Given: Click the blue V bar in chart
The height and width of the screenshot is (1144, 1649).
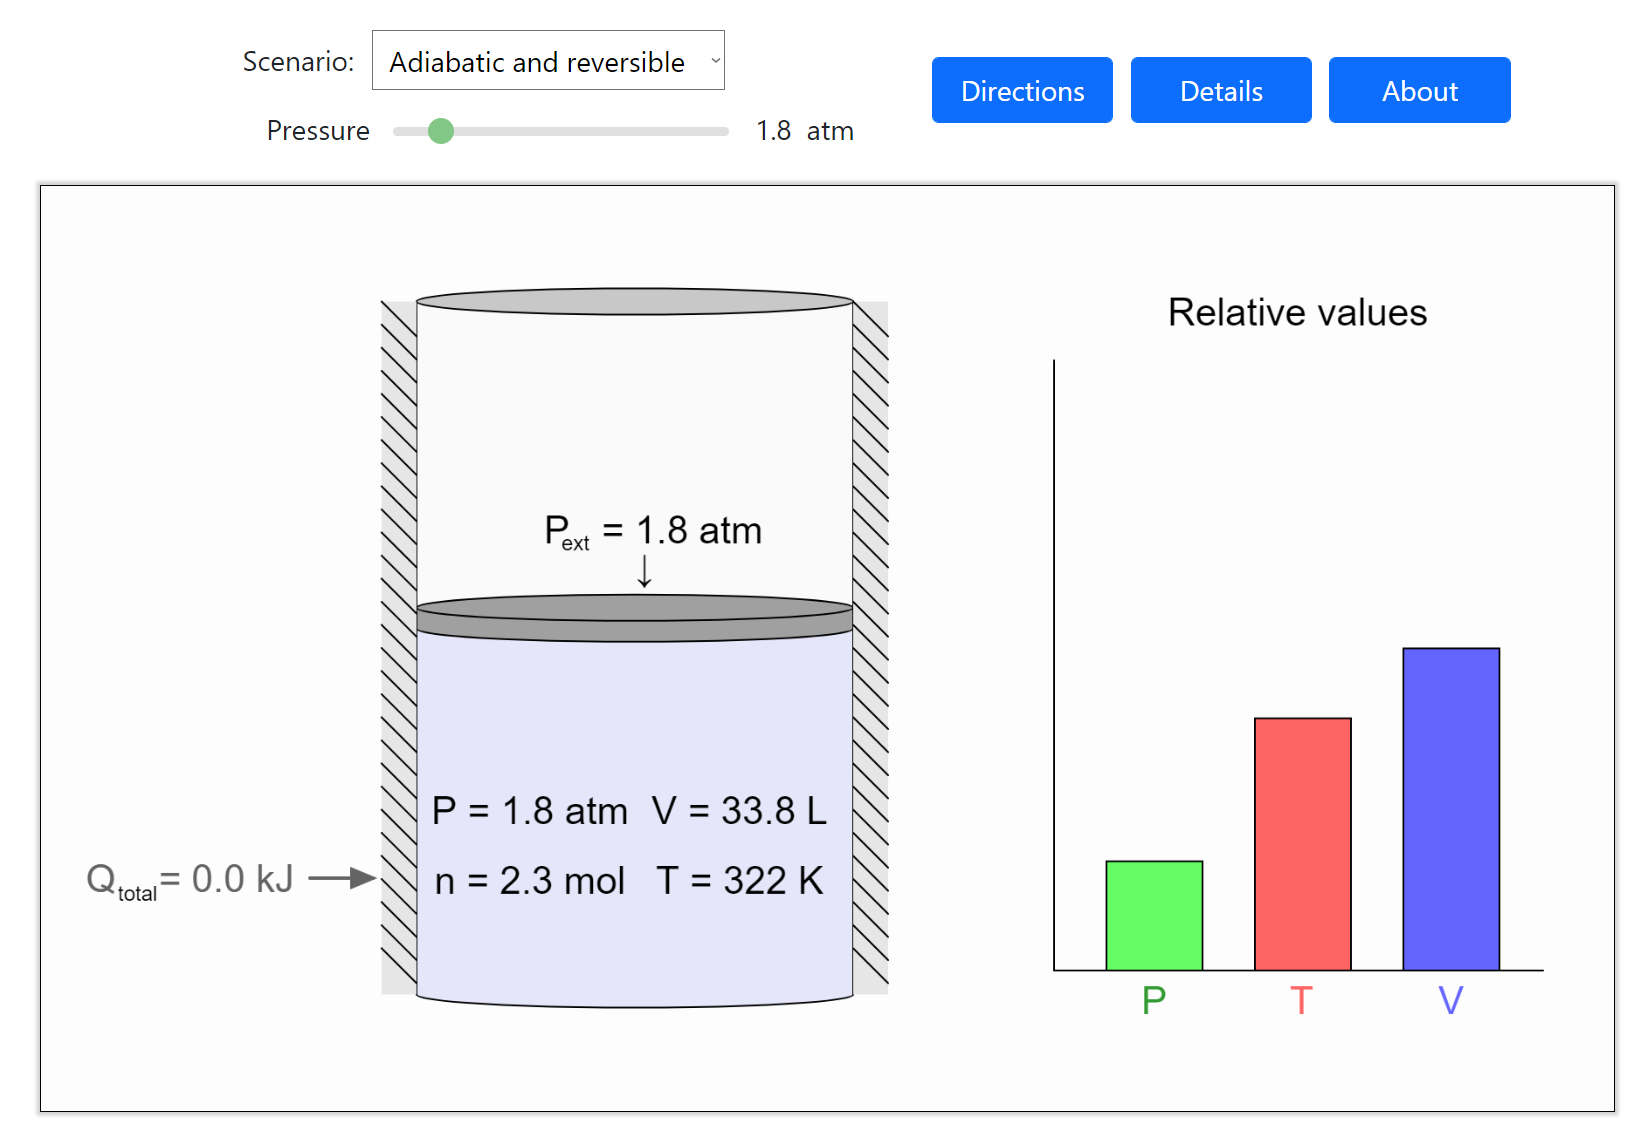Looking at the screenshot, I should click(1450, 808).
